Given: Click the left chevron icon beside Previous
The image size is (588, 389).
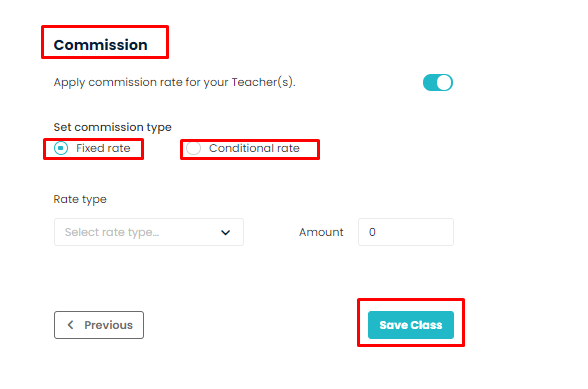Looking at the screenshot, I should [x=70, y=325].
